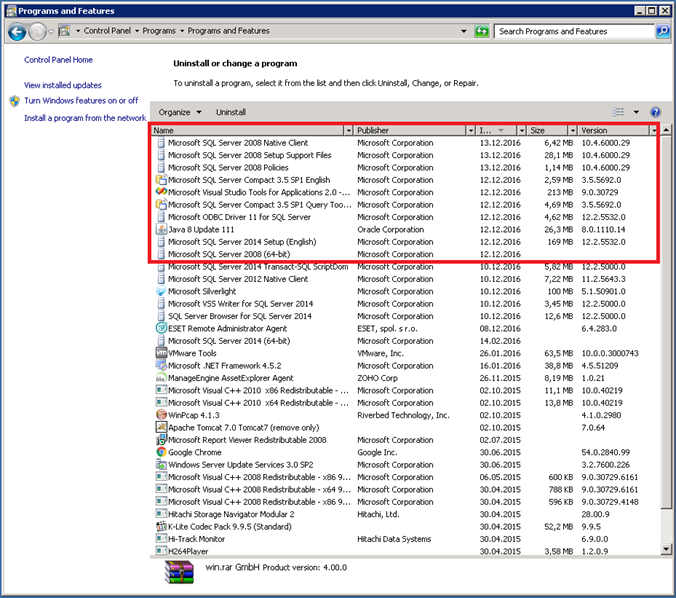
Task: Go to Control Panel in breadcrumb
Action: (x=107, y=31)
